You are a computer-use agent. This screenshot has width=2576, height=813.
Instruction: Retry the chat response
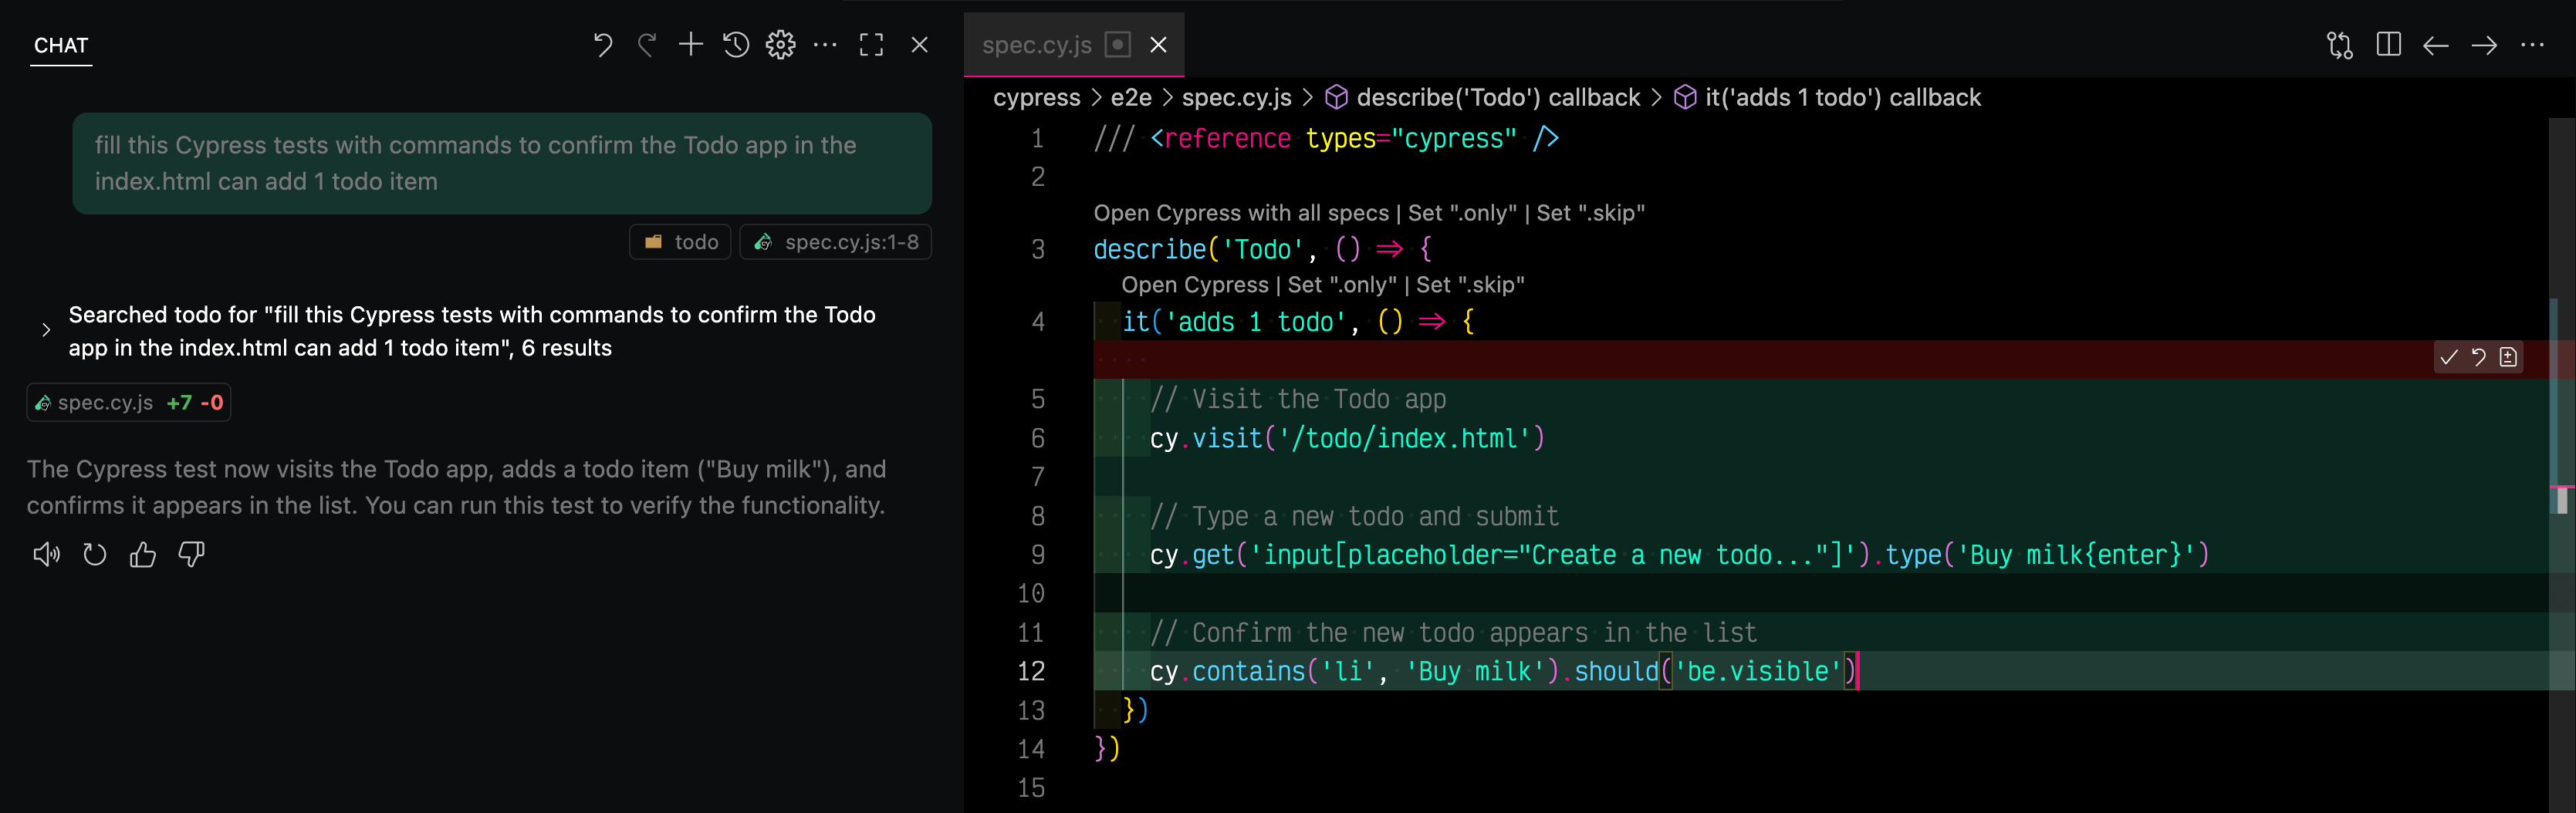pos(94,554)
